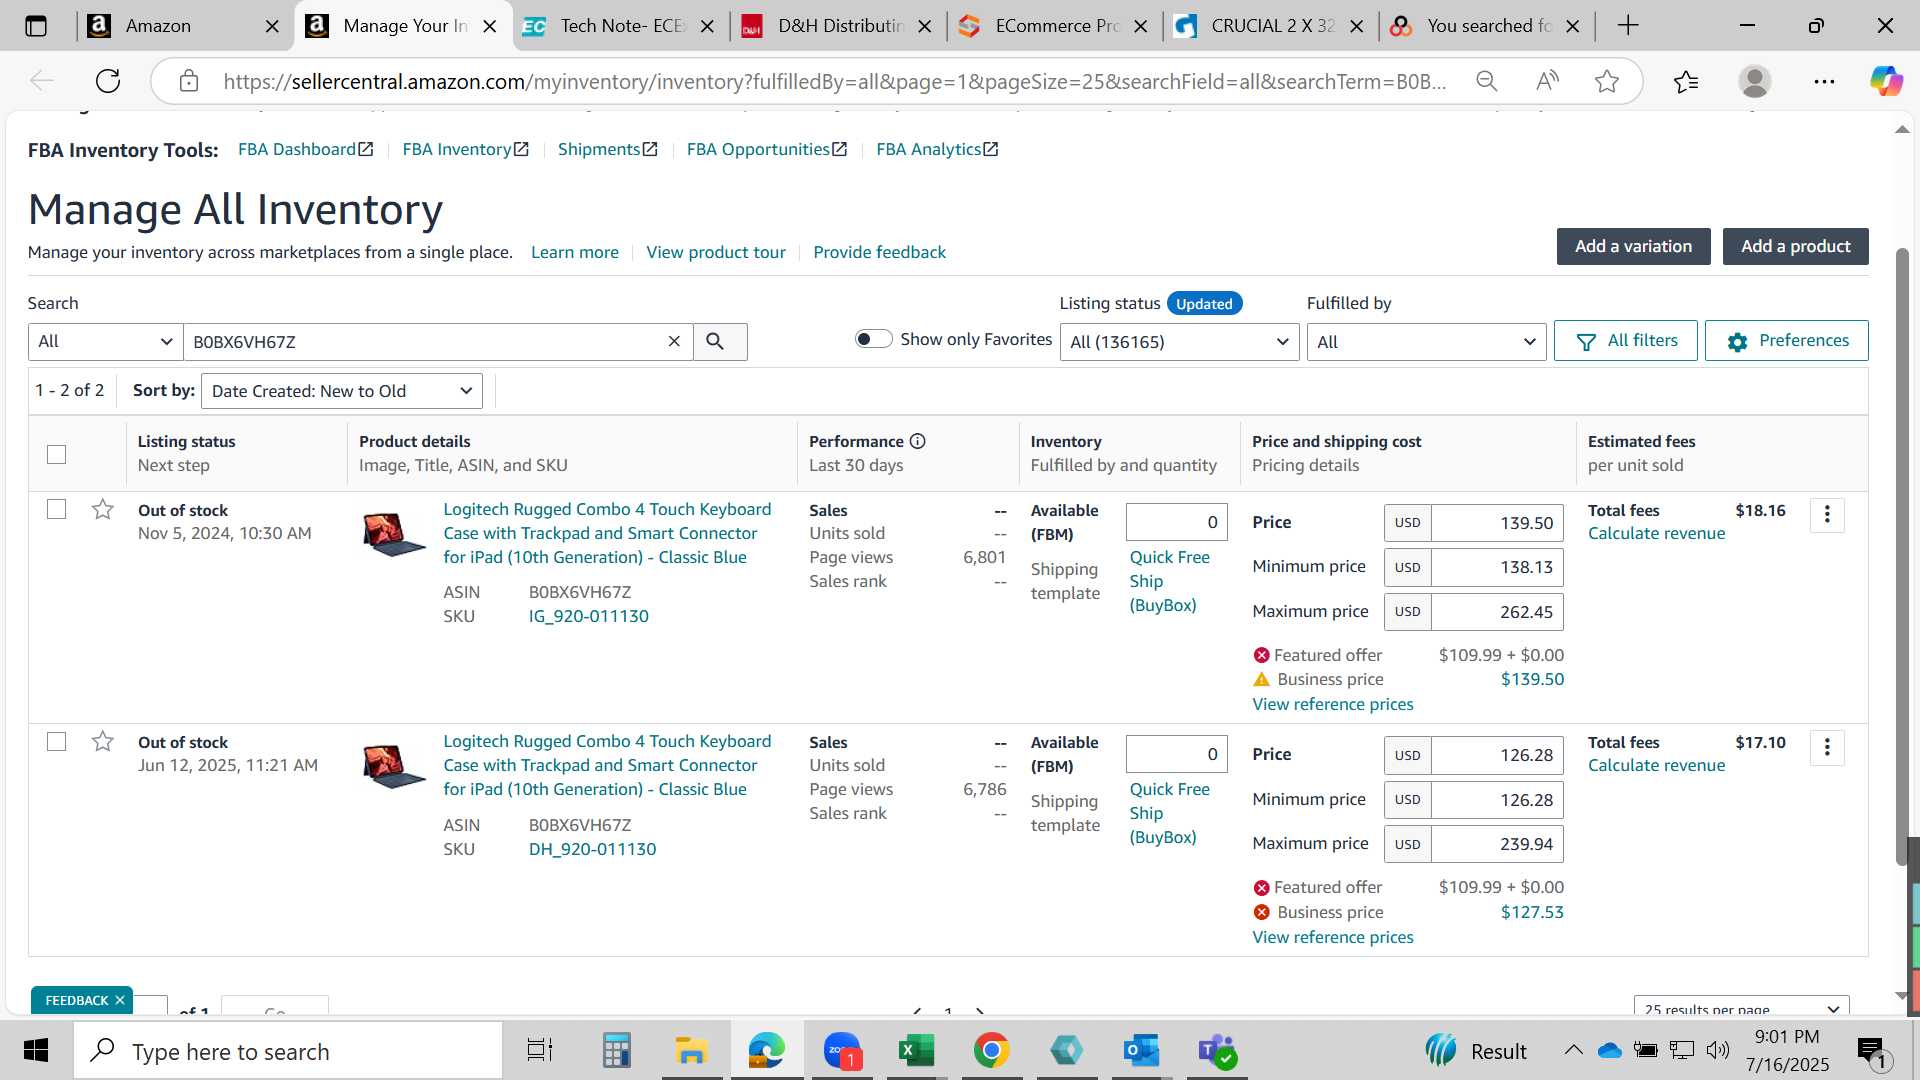The width and height of the screenshot is (1920, 1080).
Task: Open Chrome from the taskbar
Action: (991, 1051)
